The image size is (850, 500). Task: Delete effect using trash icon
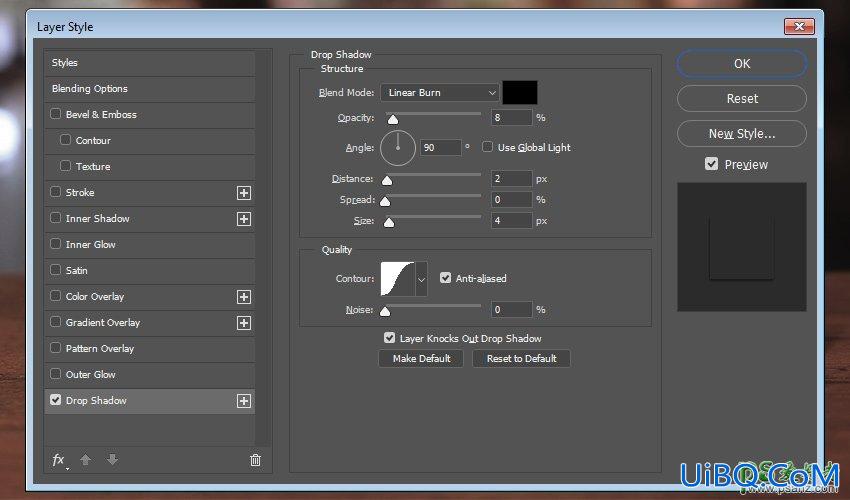click(x=255, y=460)
